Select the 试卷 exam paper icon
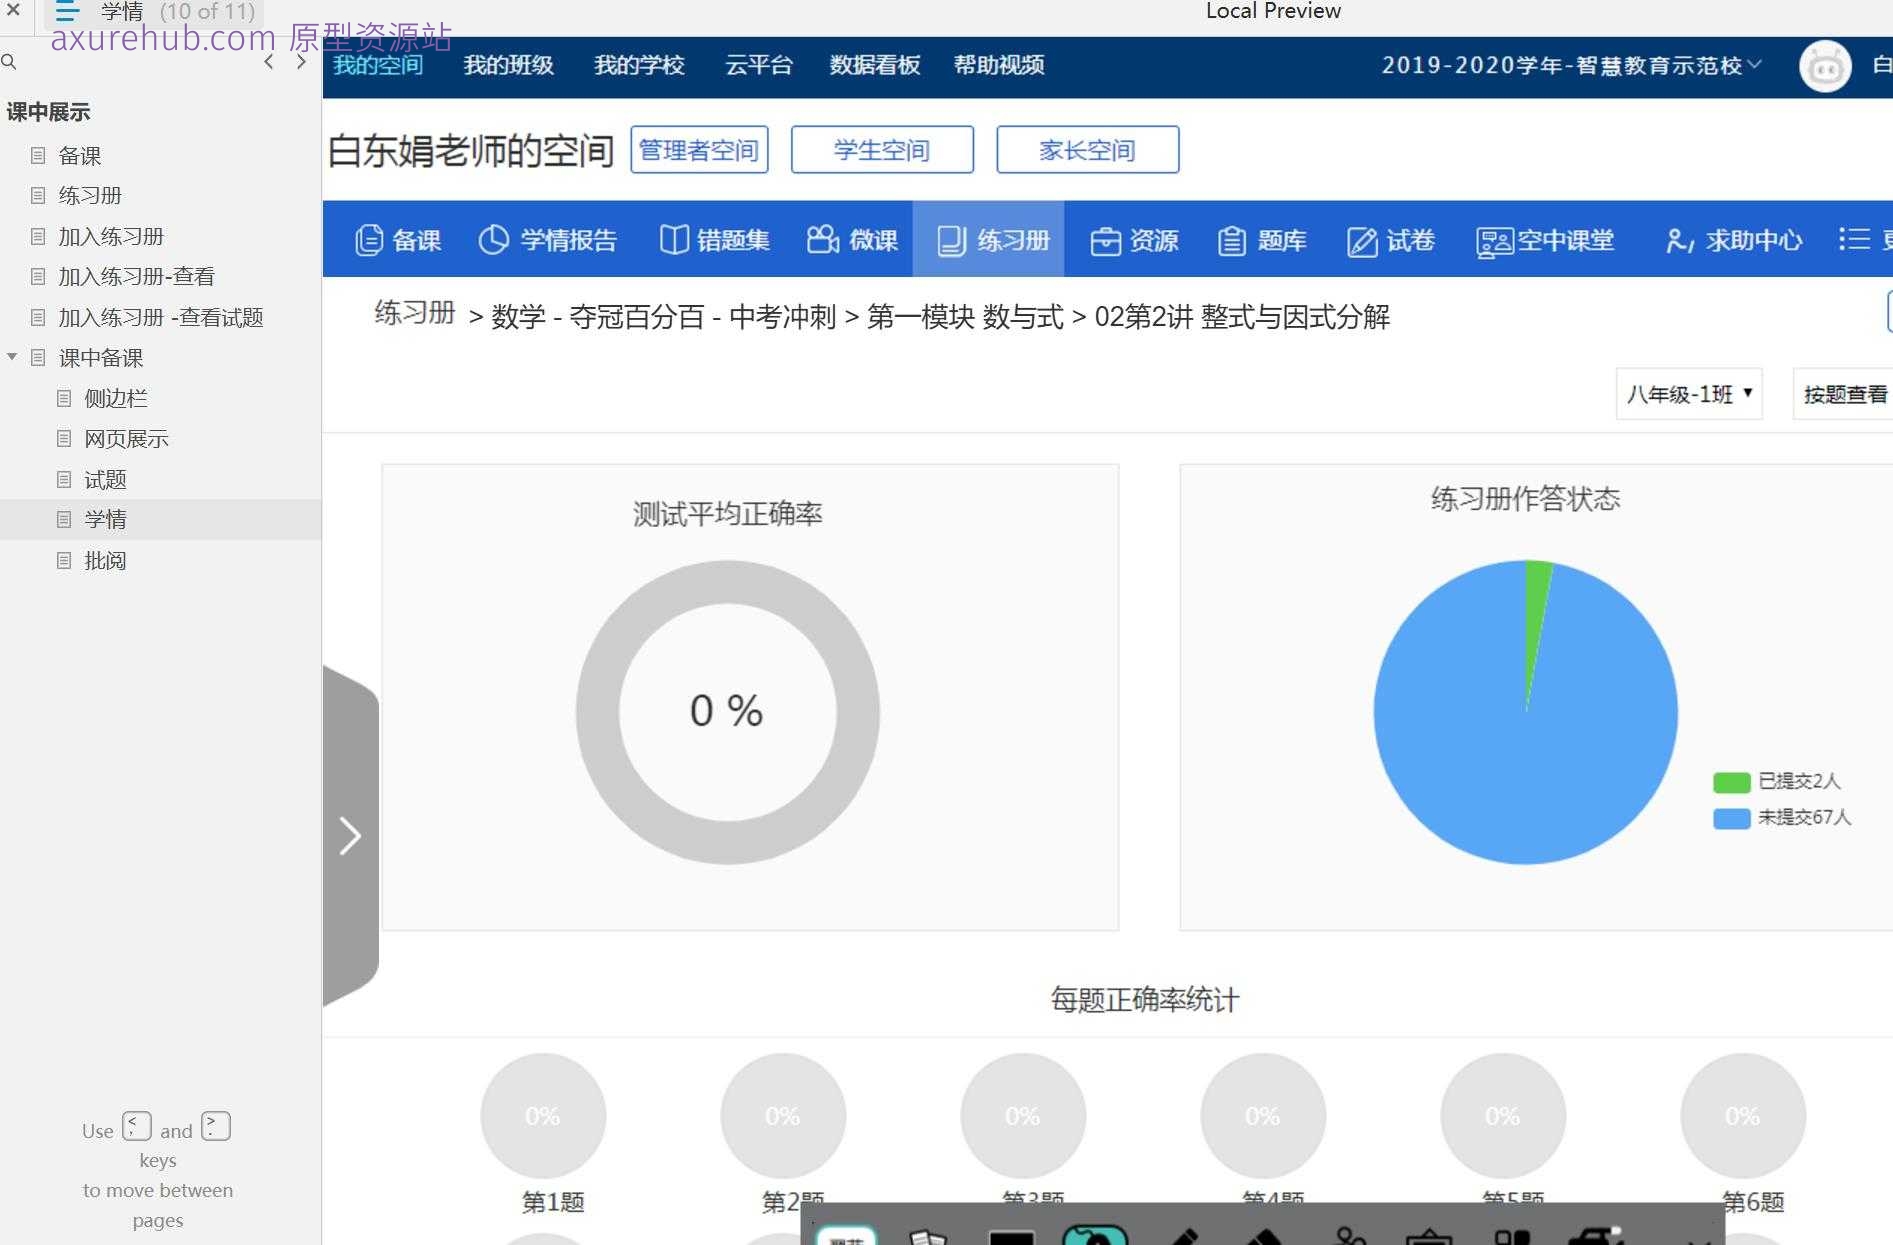 (1392, 240)
